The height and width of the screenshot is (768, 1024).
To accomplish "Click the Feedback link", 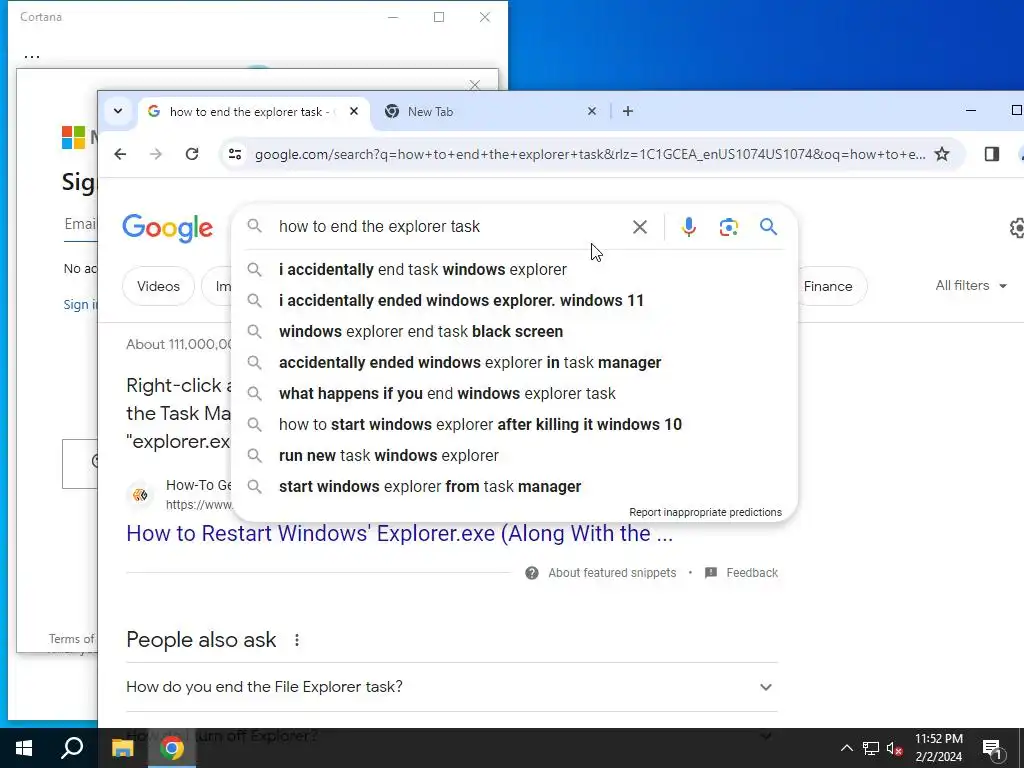I will (x=752, y=573).
